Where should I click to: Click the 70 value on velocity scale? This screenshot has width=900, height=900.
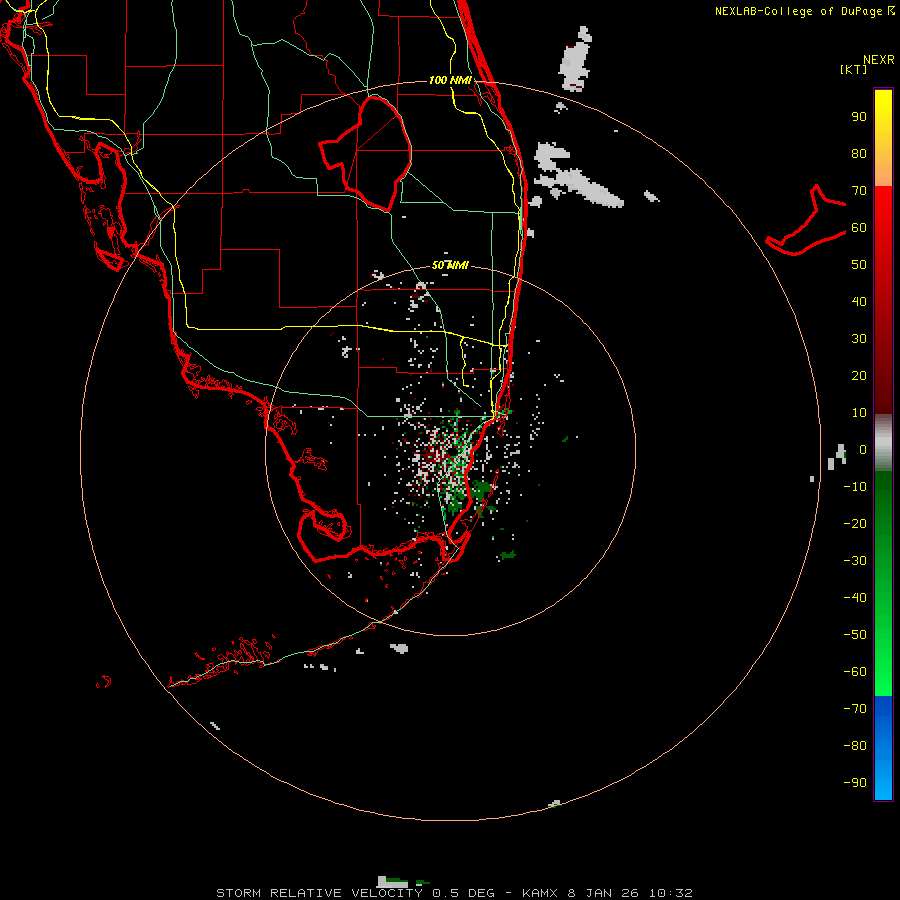859,191
